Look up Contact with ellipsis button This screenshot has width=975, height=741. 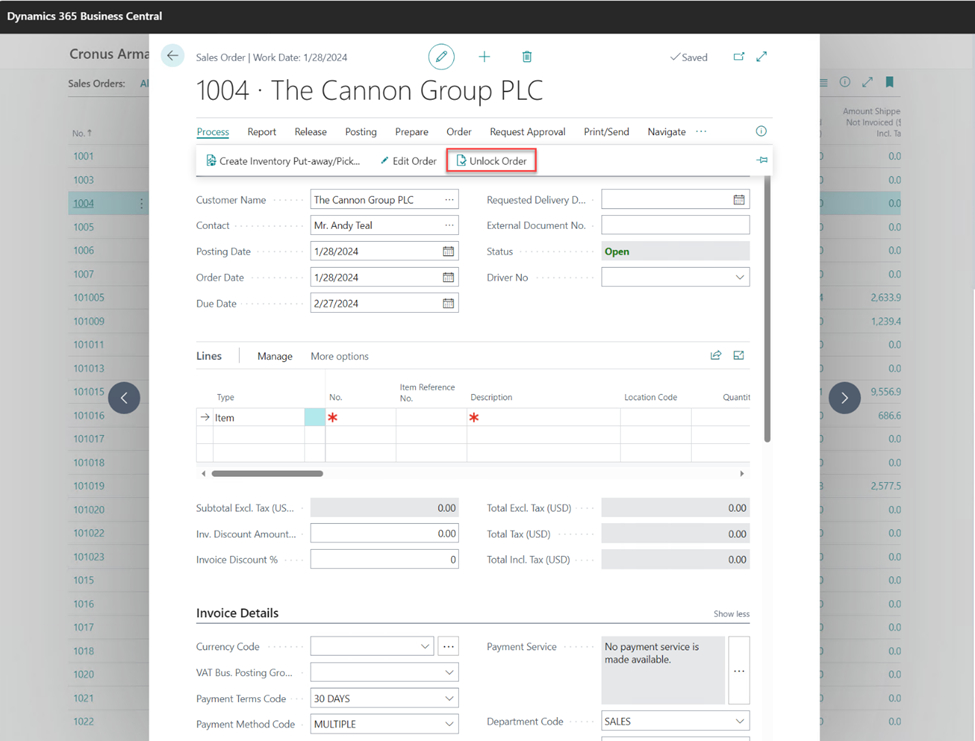[x=449, y=225]
